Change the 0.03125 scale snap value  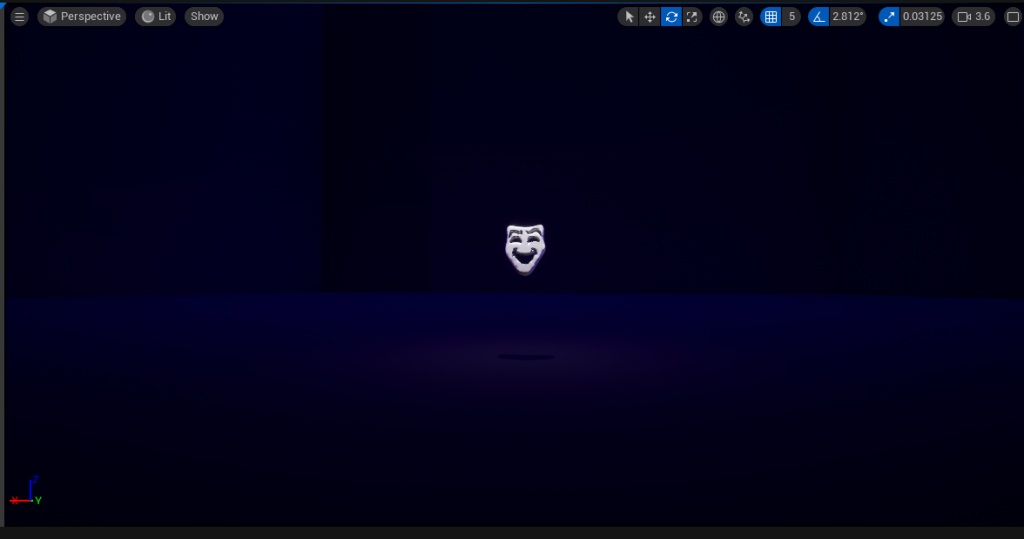pyautogui.click(x=922, y=16)
